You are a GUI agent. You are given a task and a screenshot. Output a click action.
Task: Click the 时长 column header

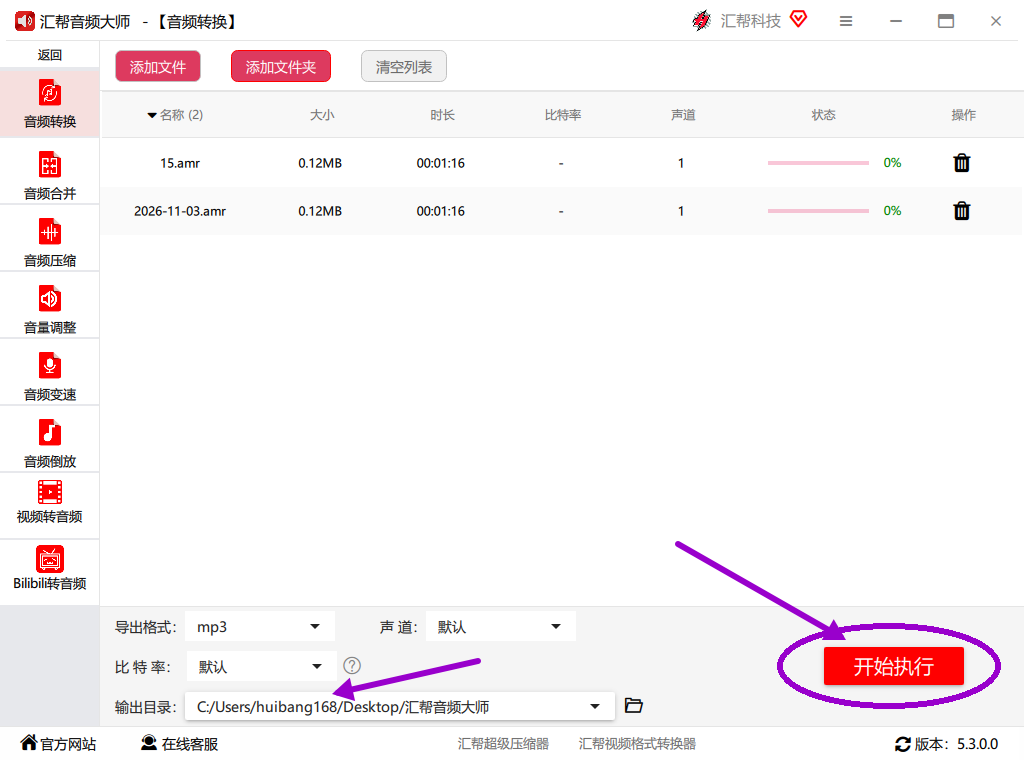[x=442, y=115]
